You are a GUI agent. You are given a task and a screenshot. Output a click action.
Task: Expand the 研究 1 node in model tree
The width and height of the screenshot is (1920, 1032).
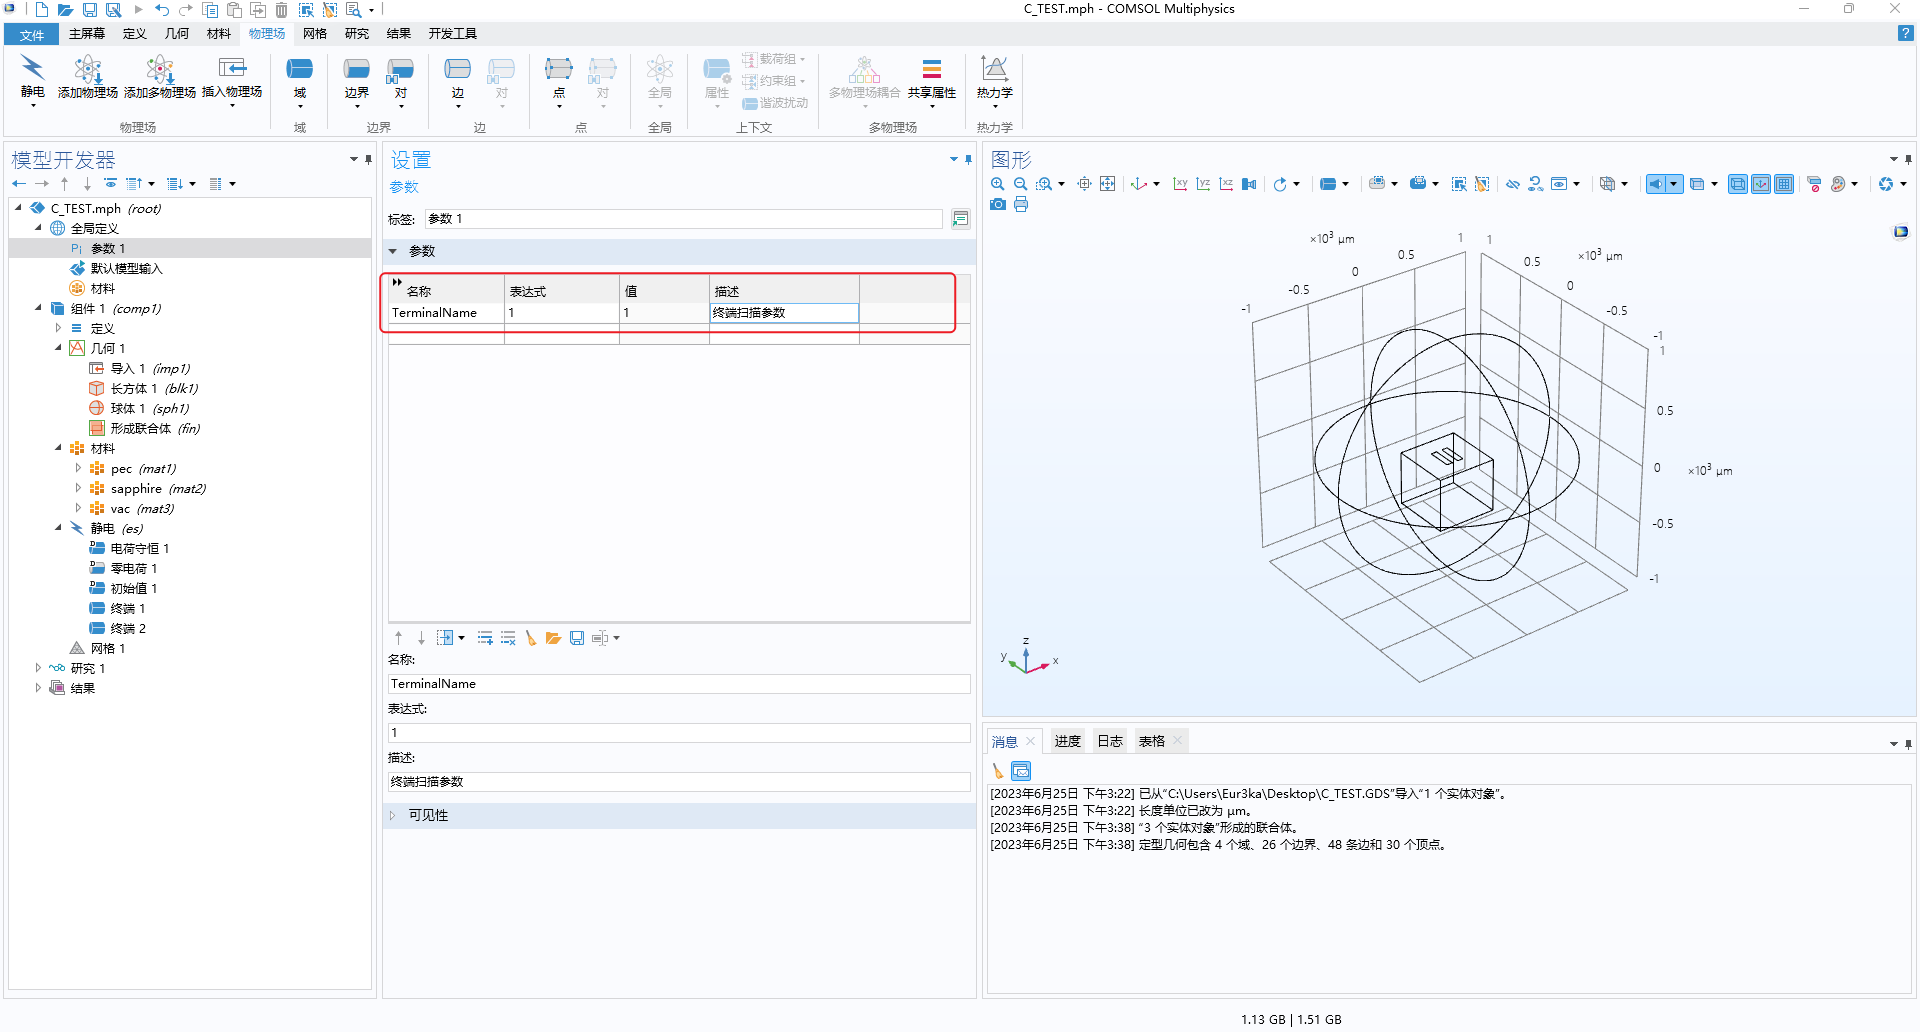click(x=39, y=668)
